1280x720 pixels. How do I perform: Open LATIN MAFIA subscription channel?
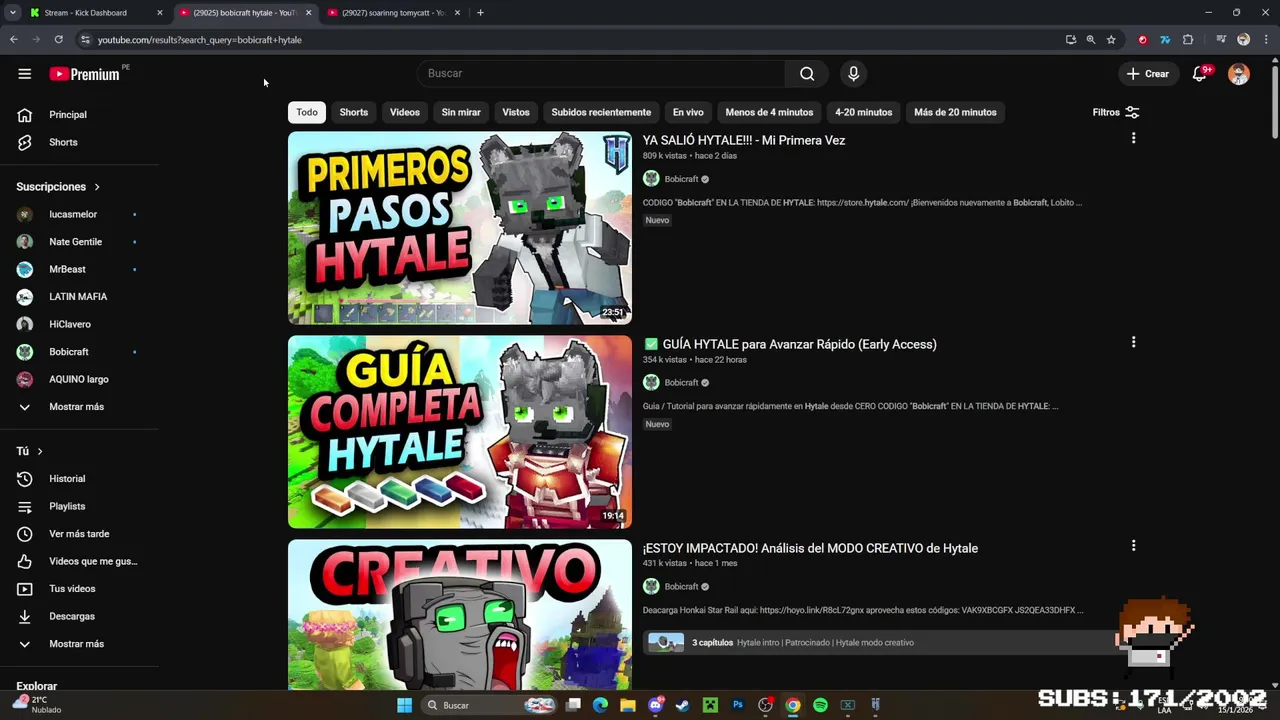click(80, 297)
